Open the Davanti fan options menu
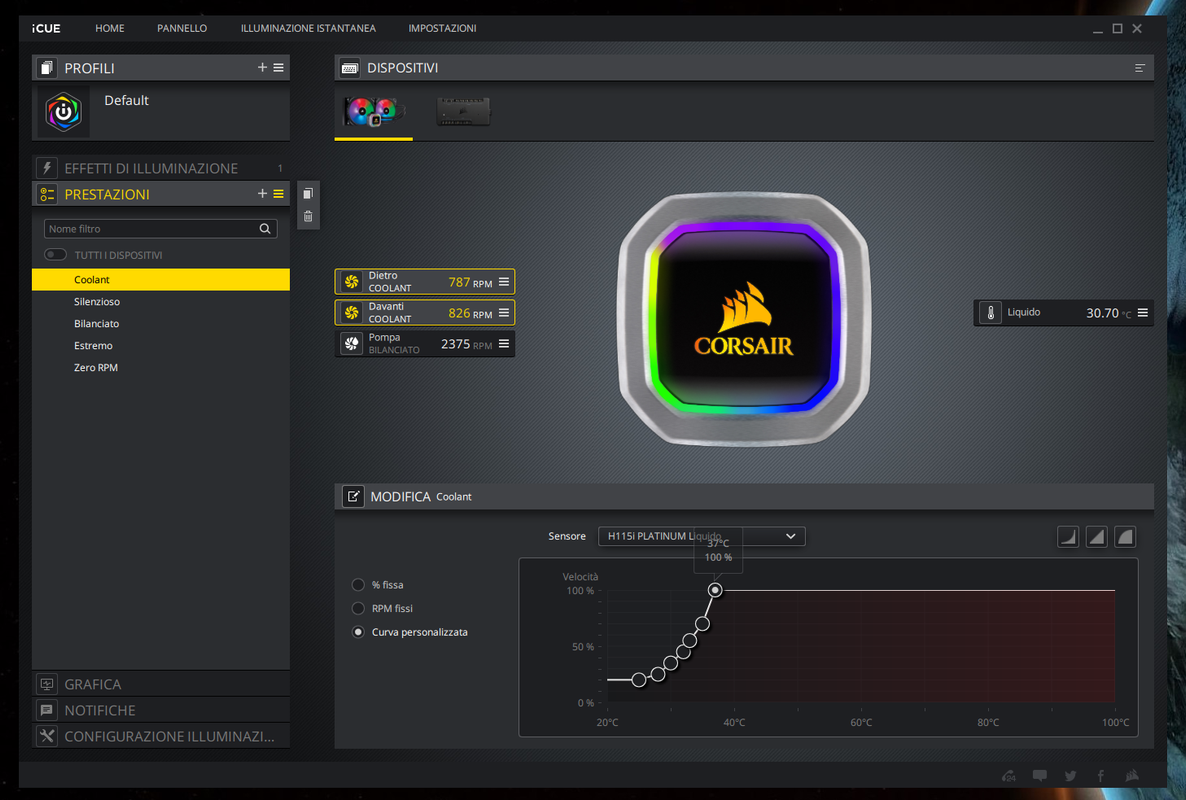This screenshot has height=800, width=1186. (x=504, y=312)
